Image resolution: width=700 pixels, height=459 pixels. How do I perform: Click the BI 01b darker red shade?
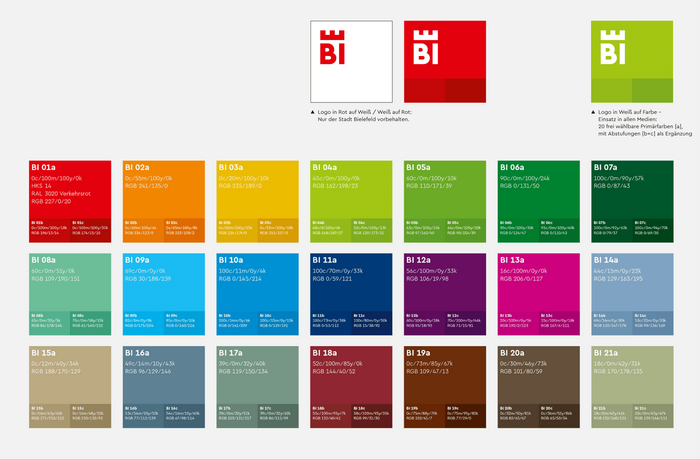(50, 230)
